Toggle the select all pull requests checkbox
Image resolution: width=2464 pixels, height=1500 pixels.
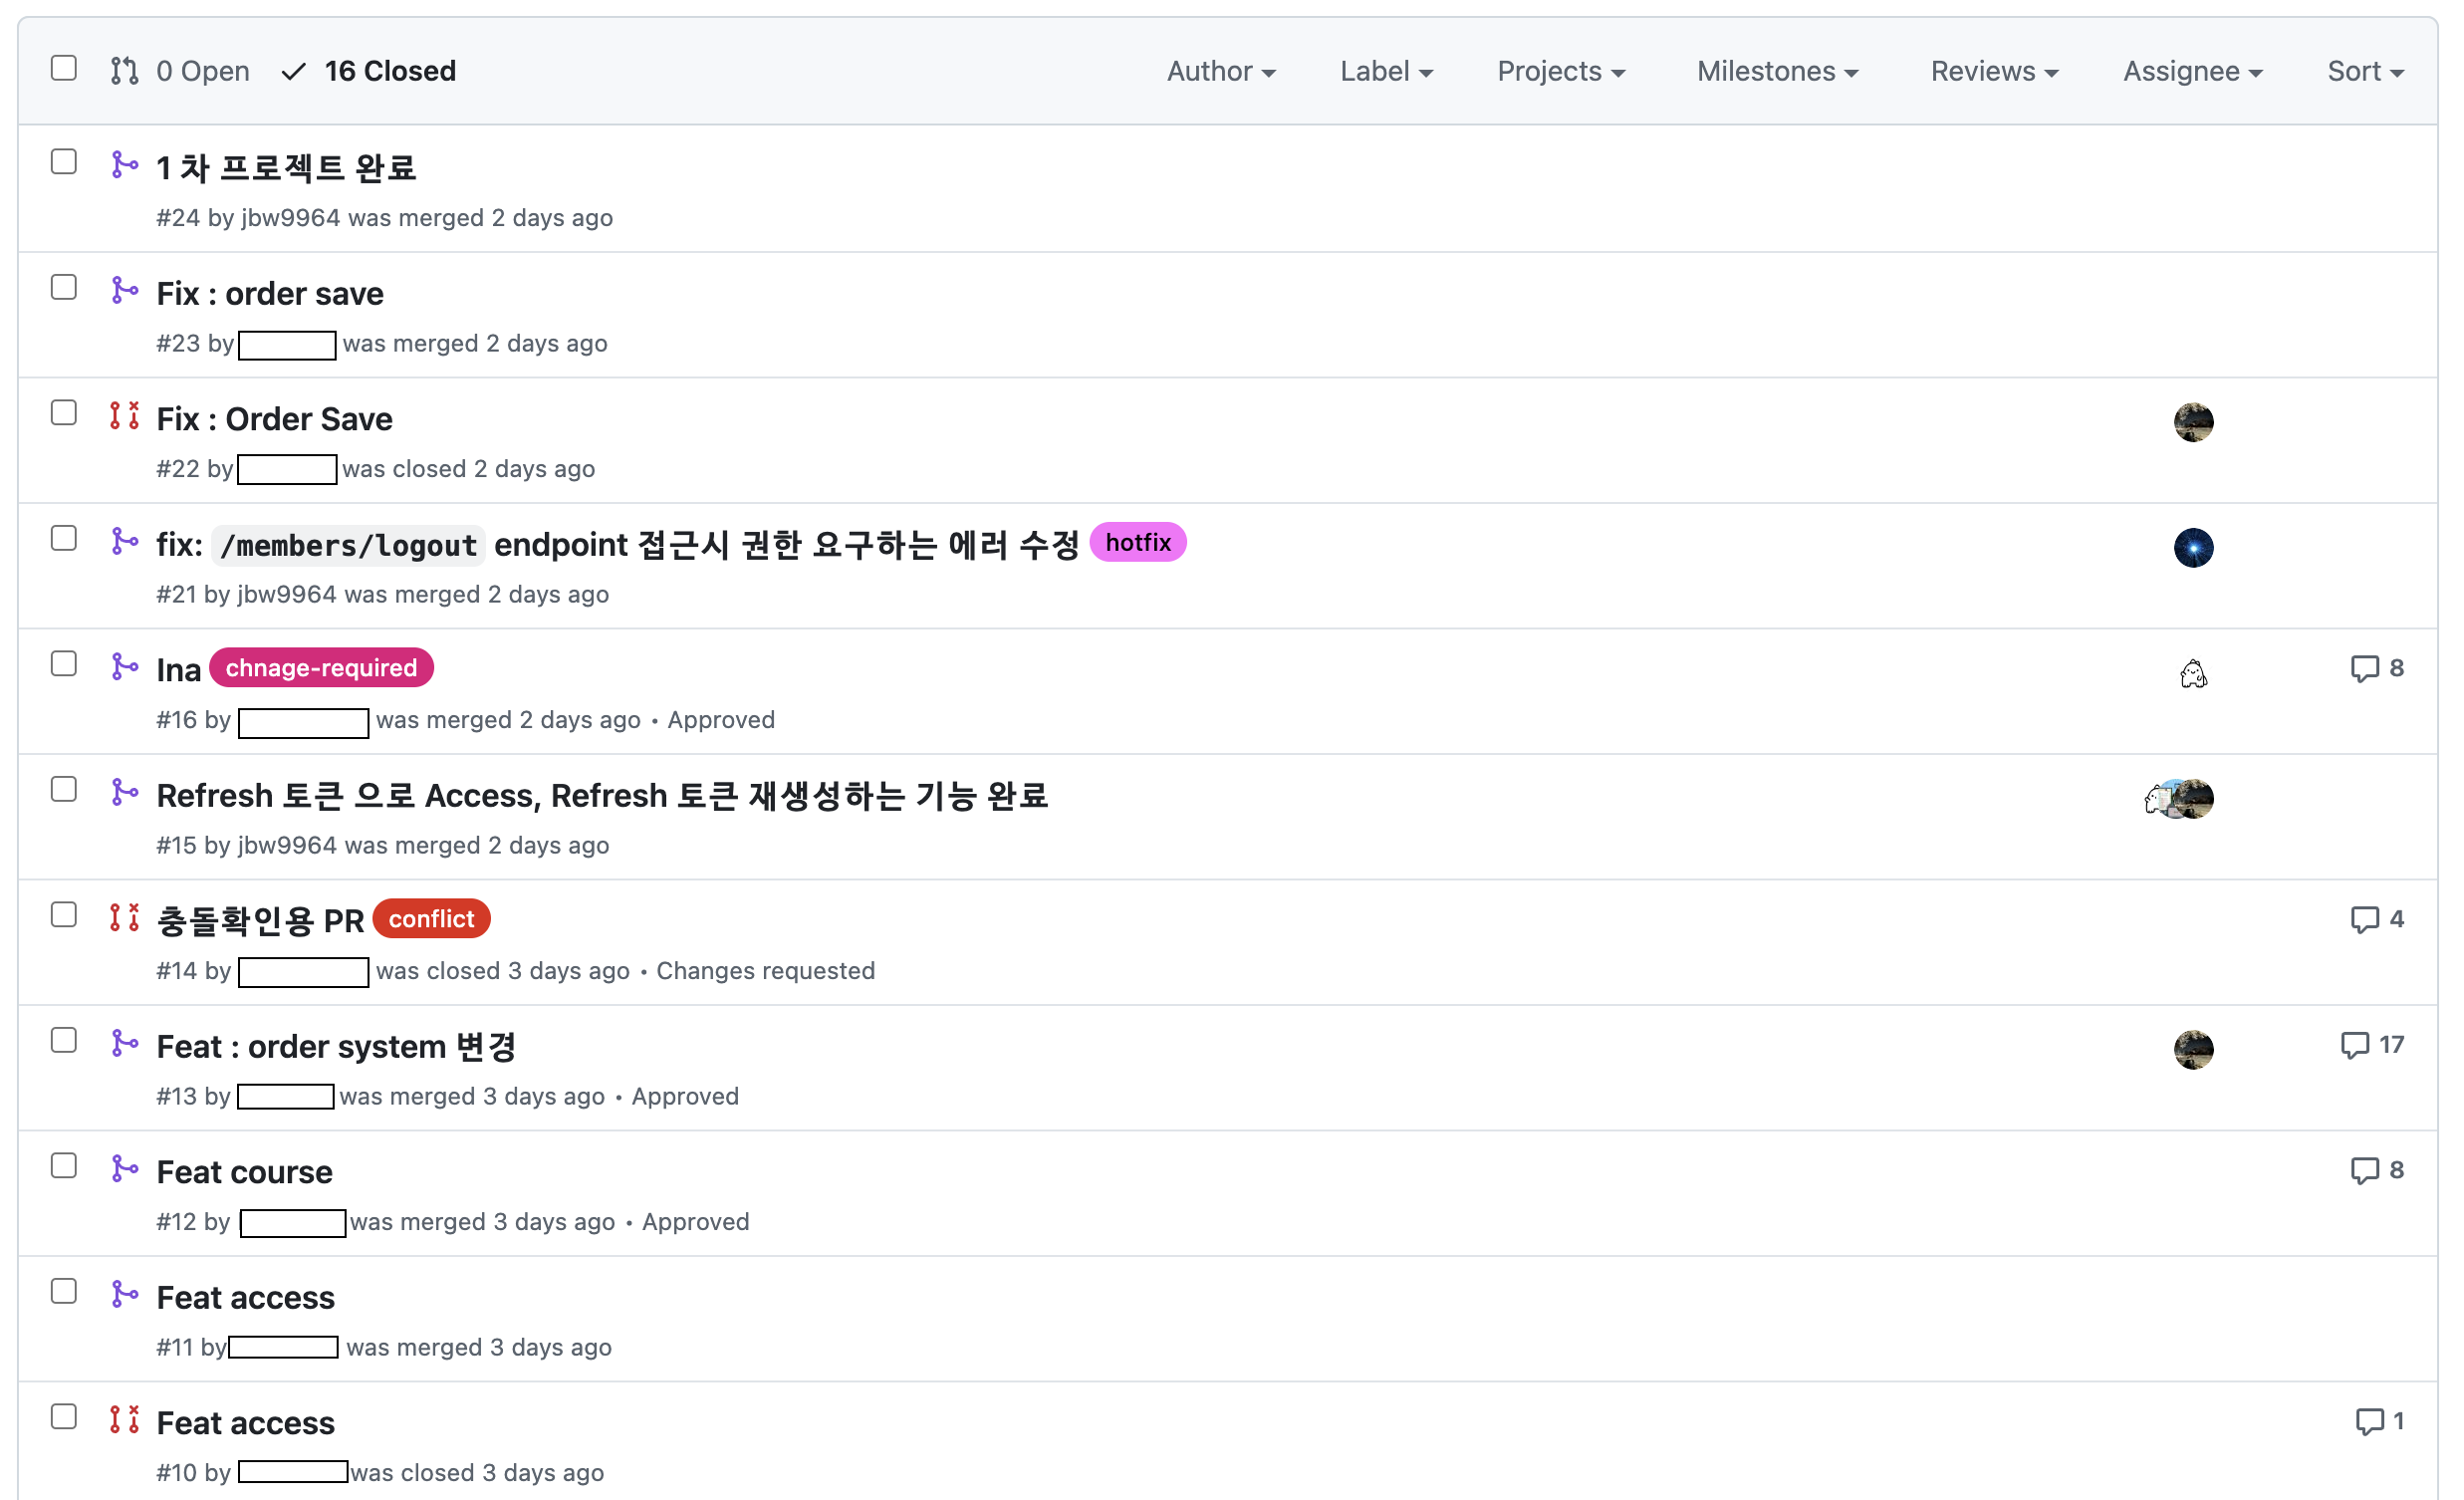click(x=64, y=69)
